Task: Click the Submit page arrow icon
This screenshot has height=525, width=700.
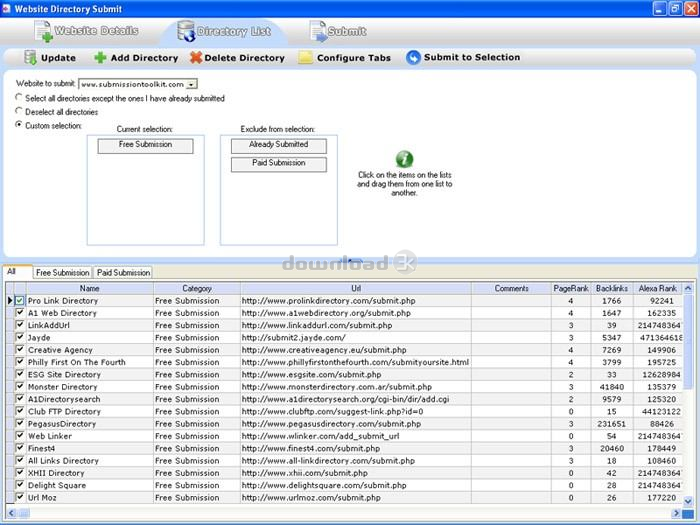Action: click(x=318, y=31)
